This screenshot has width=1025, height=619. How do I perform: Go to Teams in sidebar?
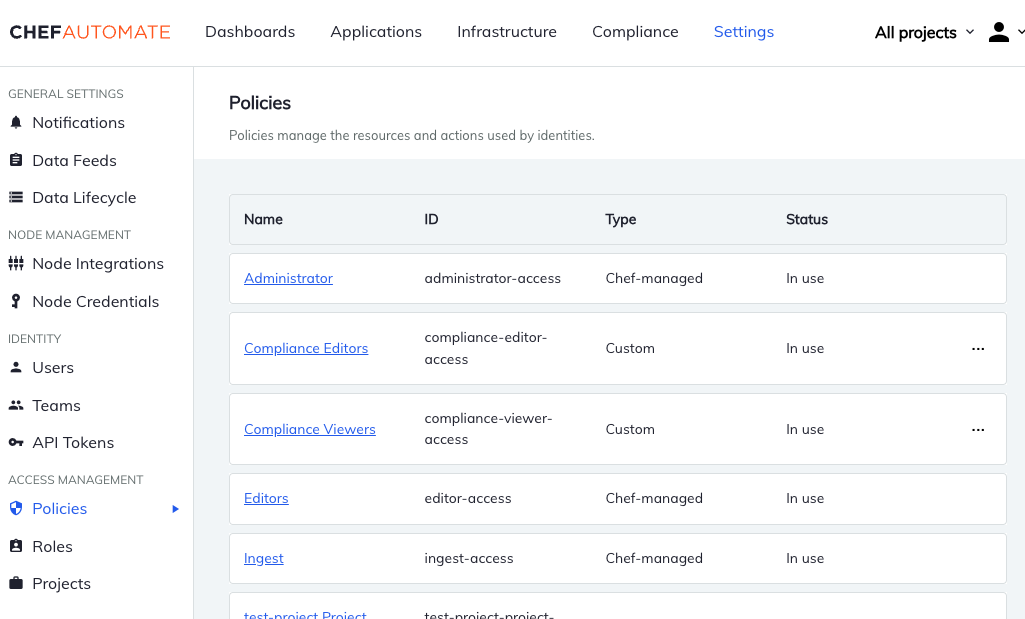[56, 405]
